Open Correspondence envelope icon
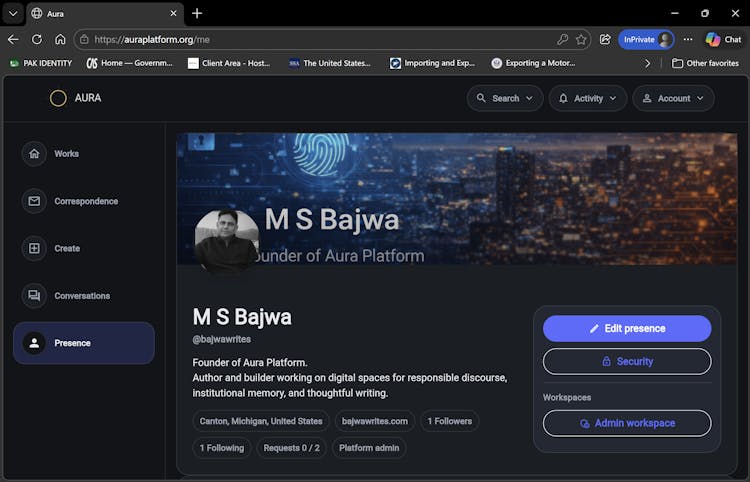The height and width of the screenshot is (482, 750). (x=35, y=201)
